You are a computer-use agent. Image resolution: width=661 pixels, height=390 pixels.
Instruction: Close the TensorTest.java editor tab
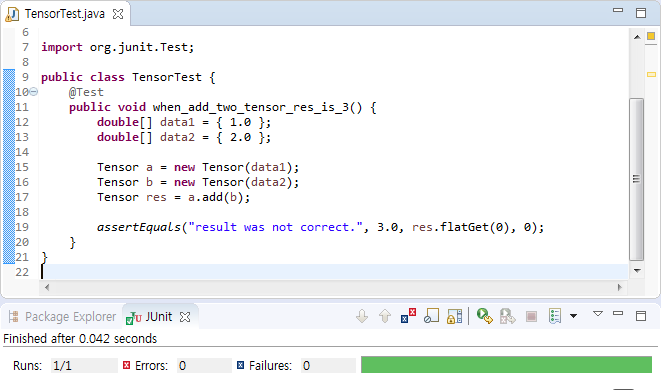[x=118, y=14]
